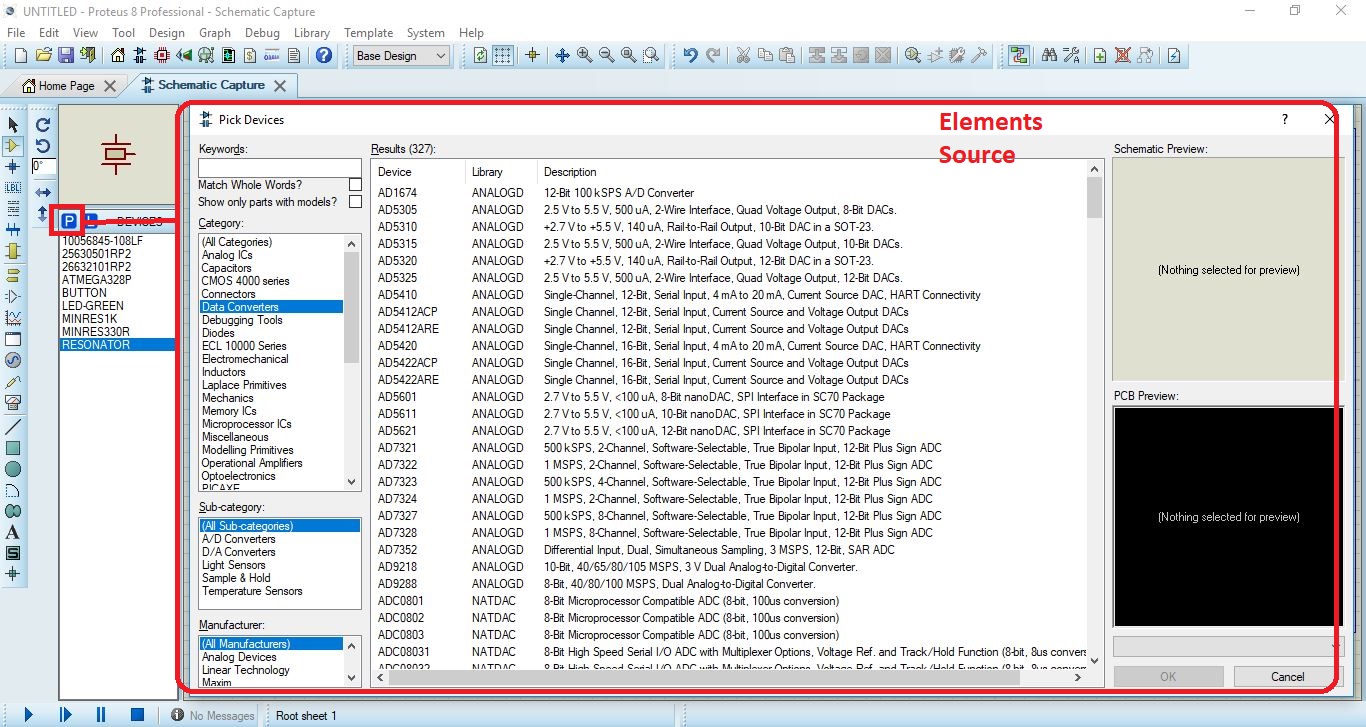Select the 2D Circle drawing tool
Image resolution: width=1366 pixels, height=727 pixels.
[x=13, y=469]
